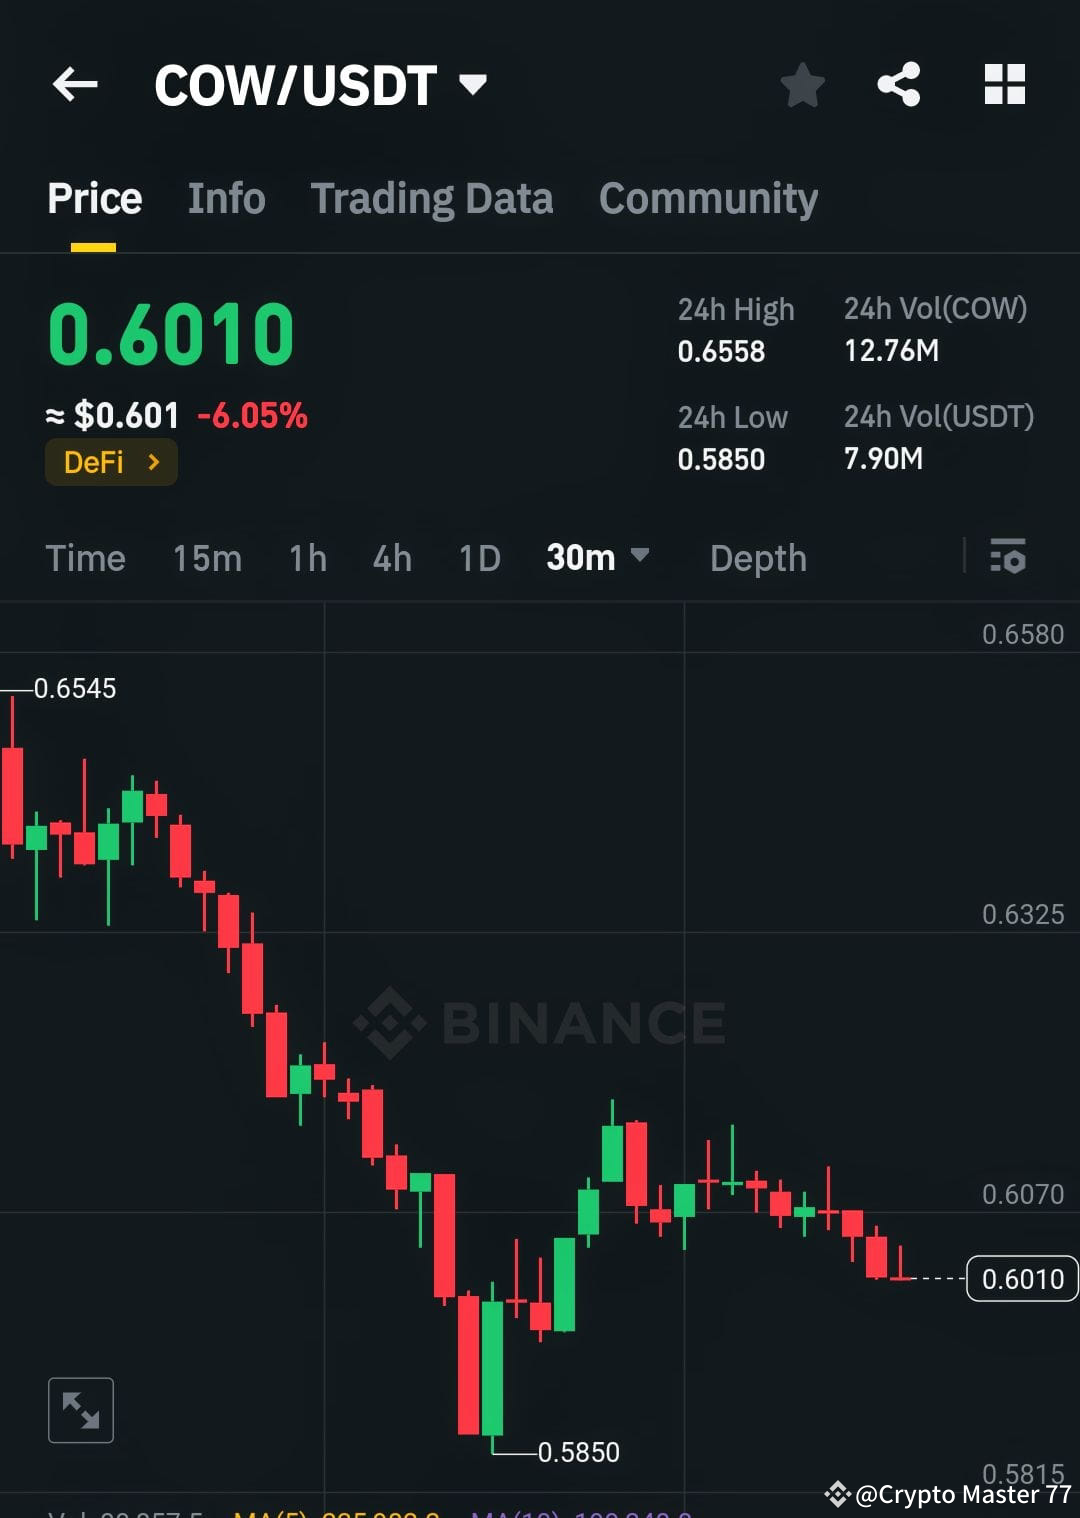
Task: Open the Community tab
Action: [x=707, y=198]
